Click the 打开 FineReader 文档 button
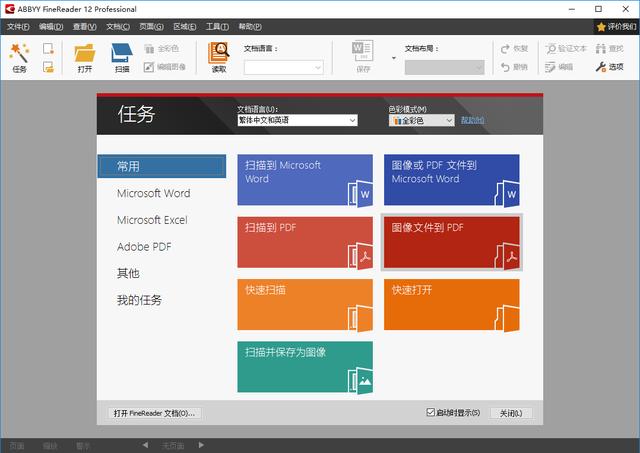The image size is (640, 453). click(154, 412)
